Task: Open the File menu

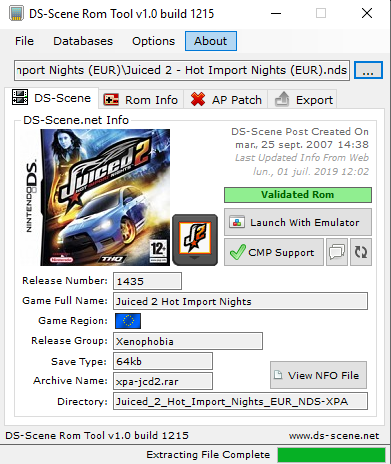Action: (24, 41)
